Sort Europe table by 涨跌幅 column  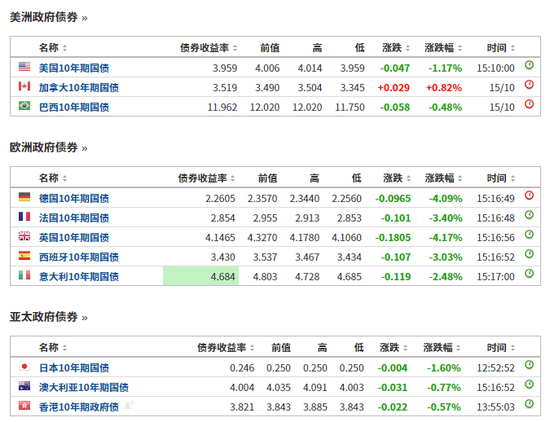443,178
